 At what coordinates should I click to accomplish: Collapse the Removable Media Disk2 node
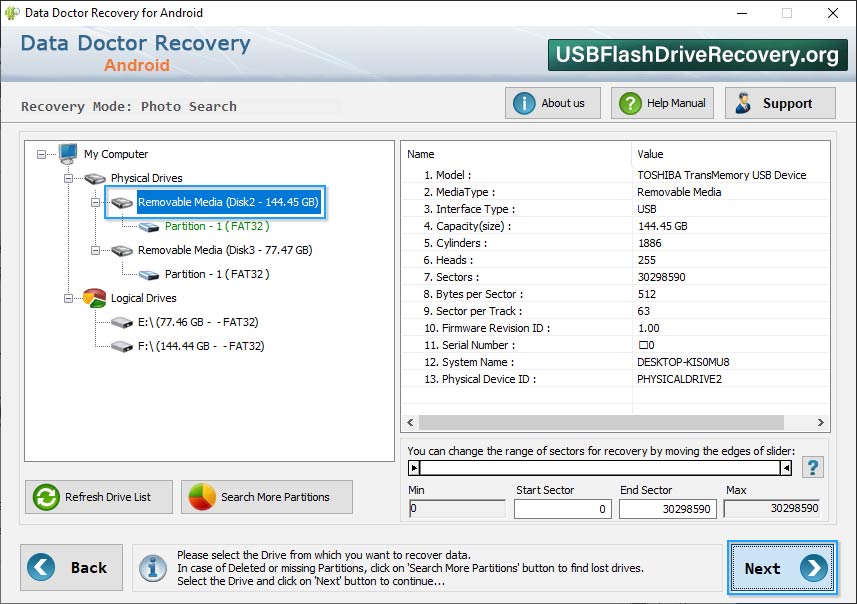pyautogui.click(x=95, y=202)
